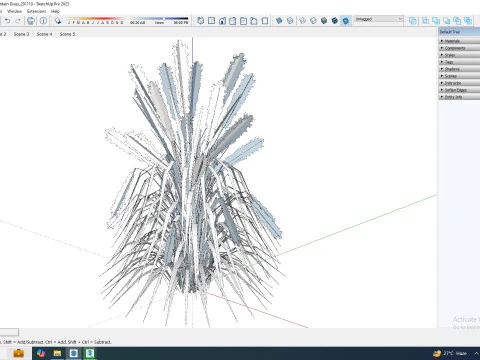Viewport: 480px width, 360px height.
Task: Switch to Top standard view
Action: tap(211, 21)
